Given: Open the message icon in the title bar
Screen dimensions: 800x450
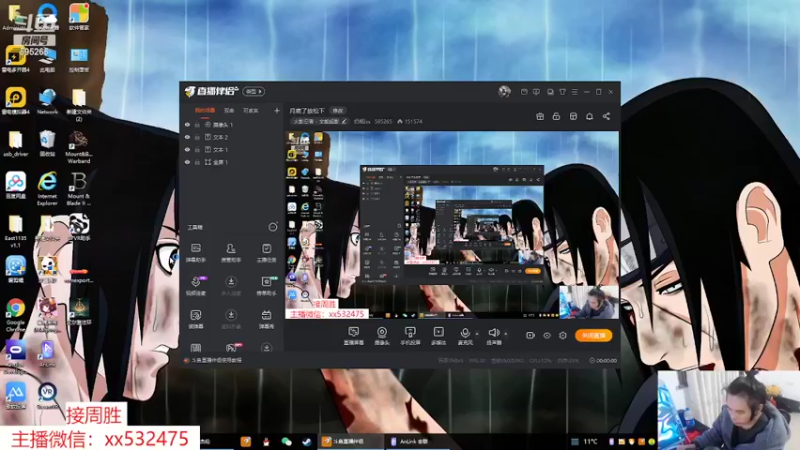Looking at the screenshot, I should coord(536,92).
